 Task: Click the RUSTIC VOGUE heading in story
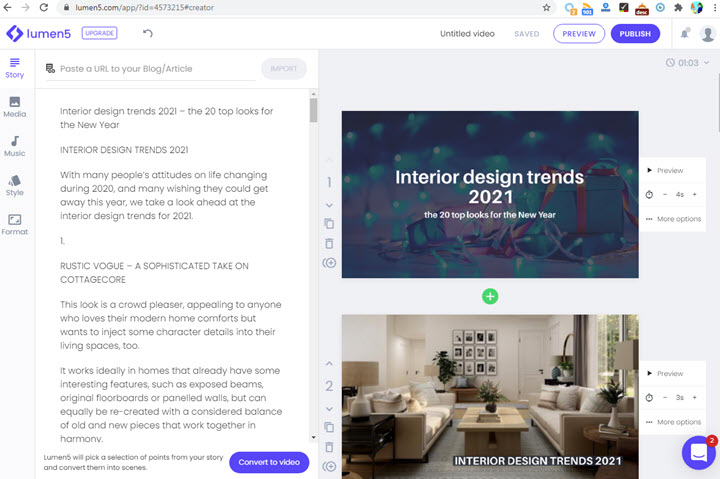[x=154, y=273]
